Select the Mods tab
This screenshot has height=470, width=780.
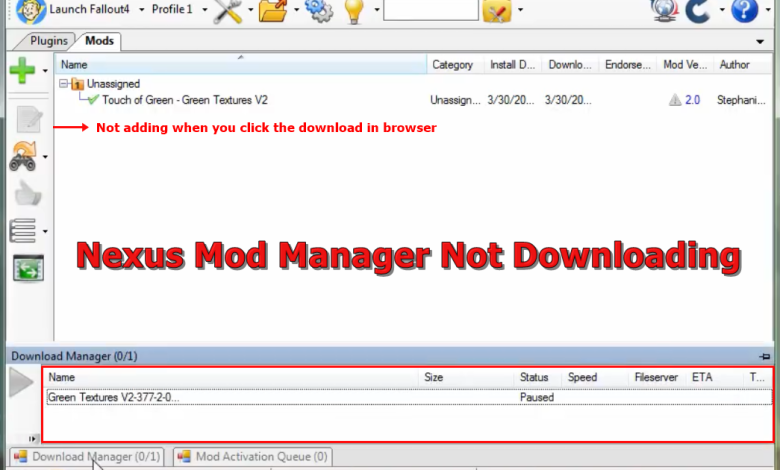[99, 41]
